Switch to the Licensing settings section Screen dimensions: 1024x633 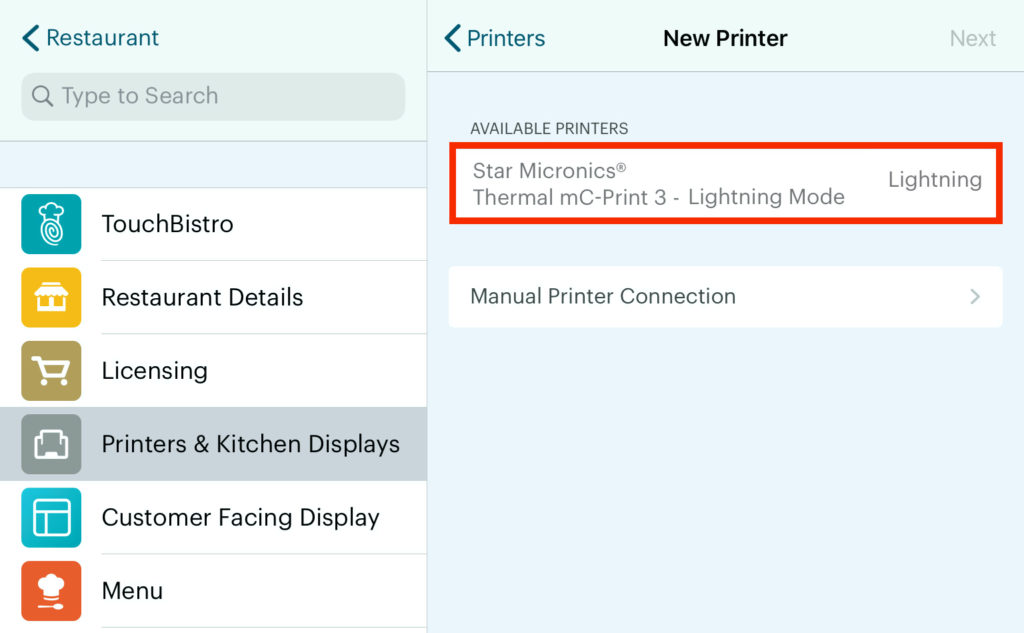155,371
